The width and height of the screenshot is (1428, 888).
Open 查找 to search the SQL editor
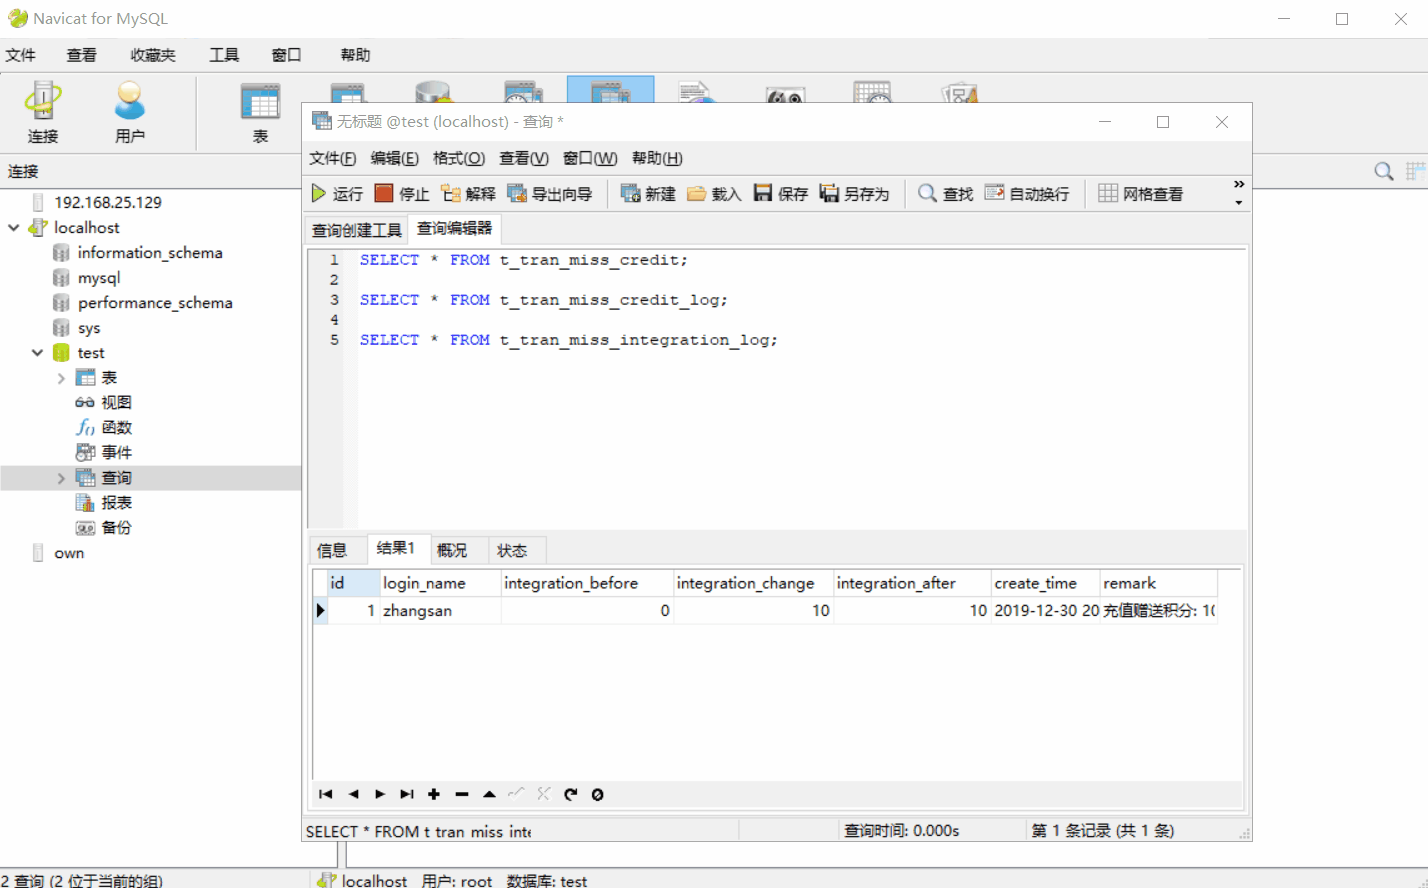tap(944, 193)
